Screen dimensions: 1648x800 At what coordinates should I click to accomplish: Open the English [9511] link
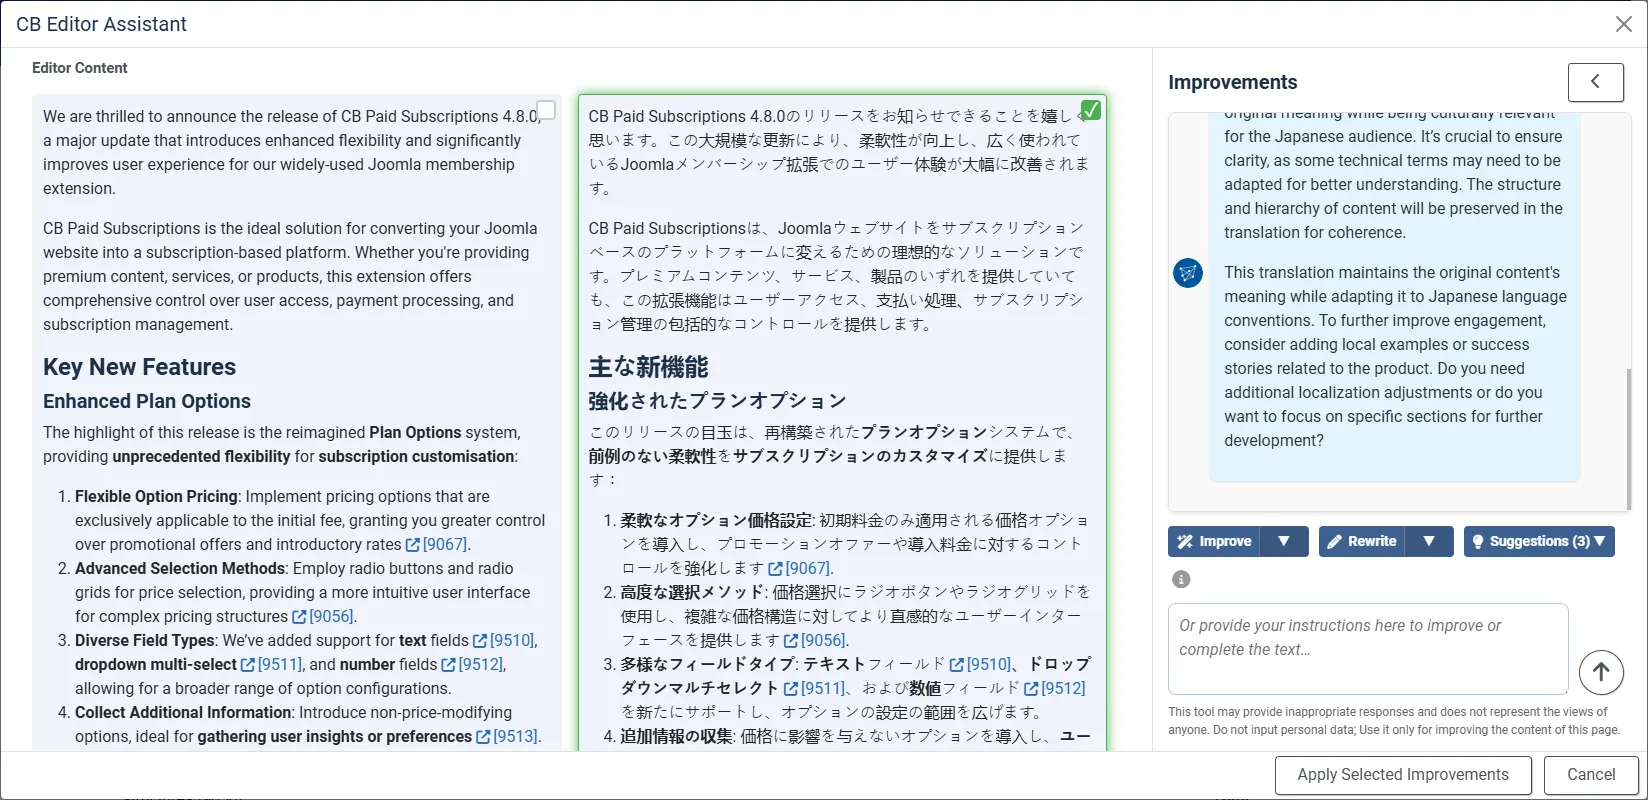[x=271, y=664]
